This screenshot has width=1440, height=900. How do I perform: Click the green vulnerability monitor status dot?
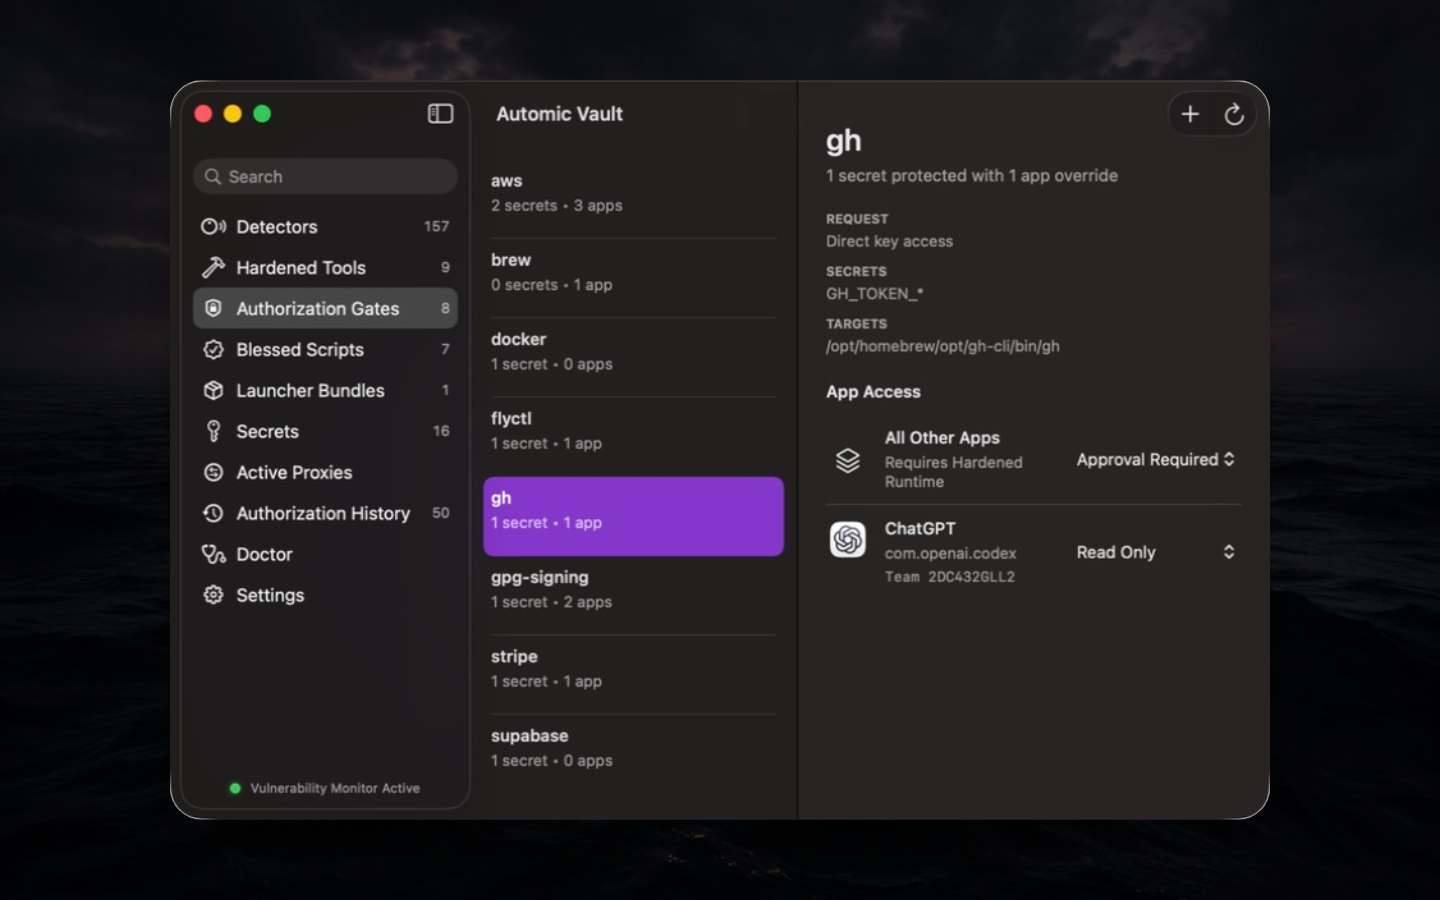(x=235, y=789)
